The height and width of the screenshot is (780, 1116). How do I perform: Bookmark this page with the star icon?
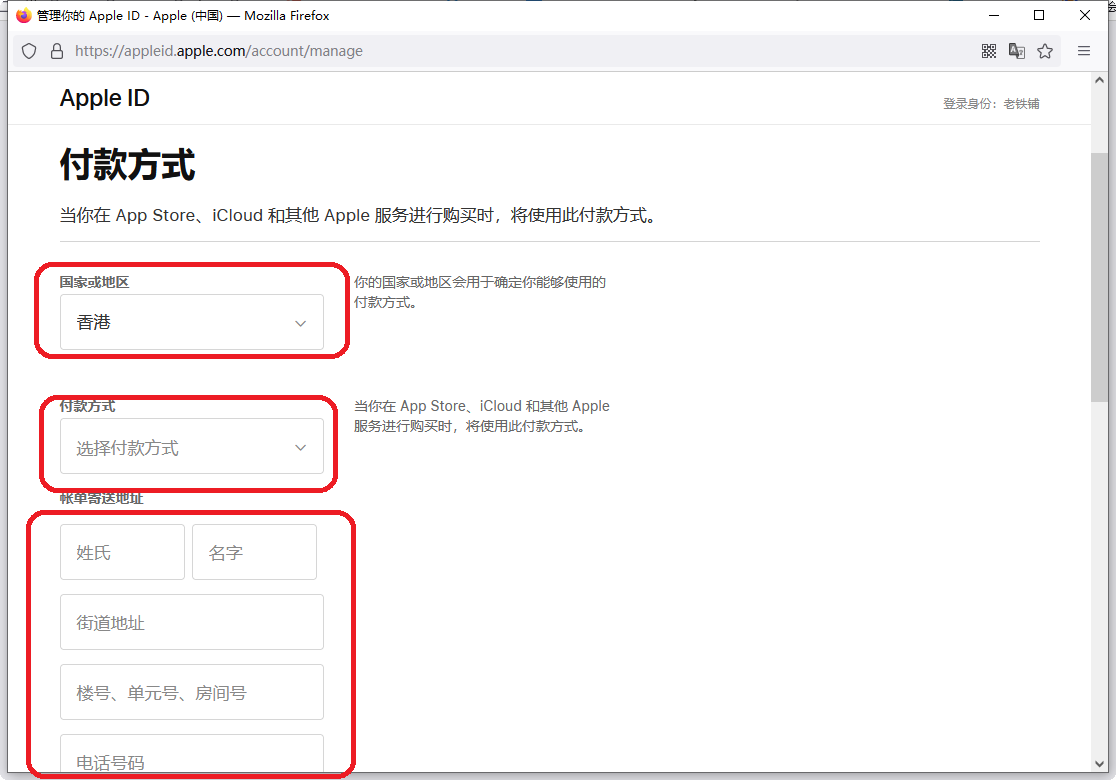pyautogui.click(x=1045, y=51)
